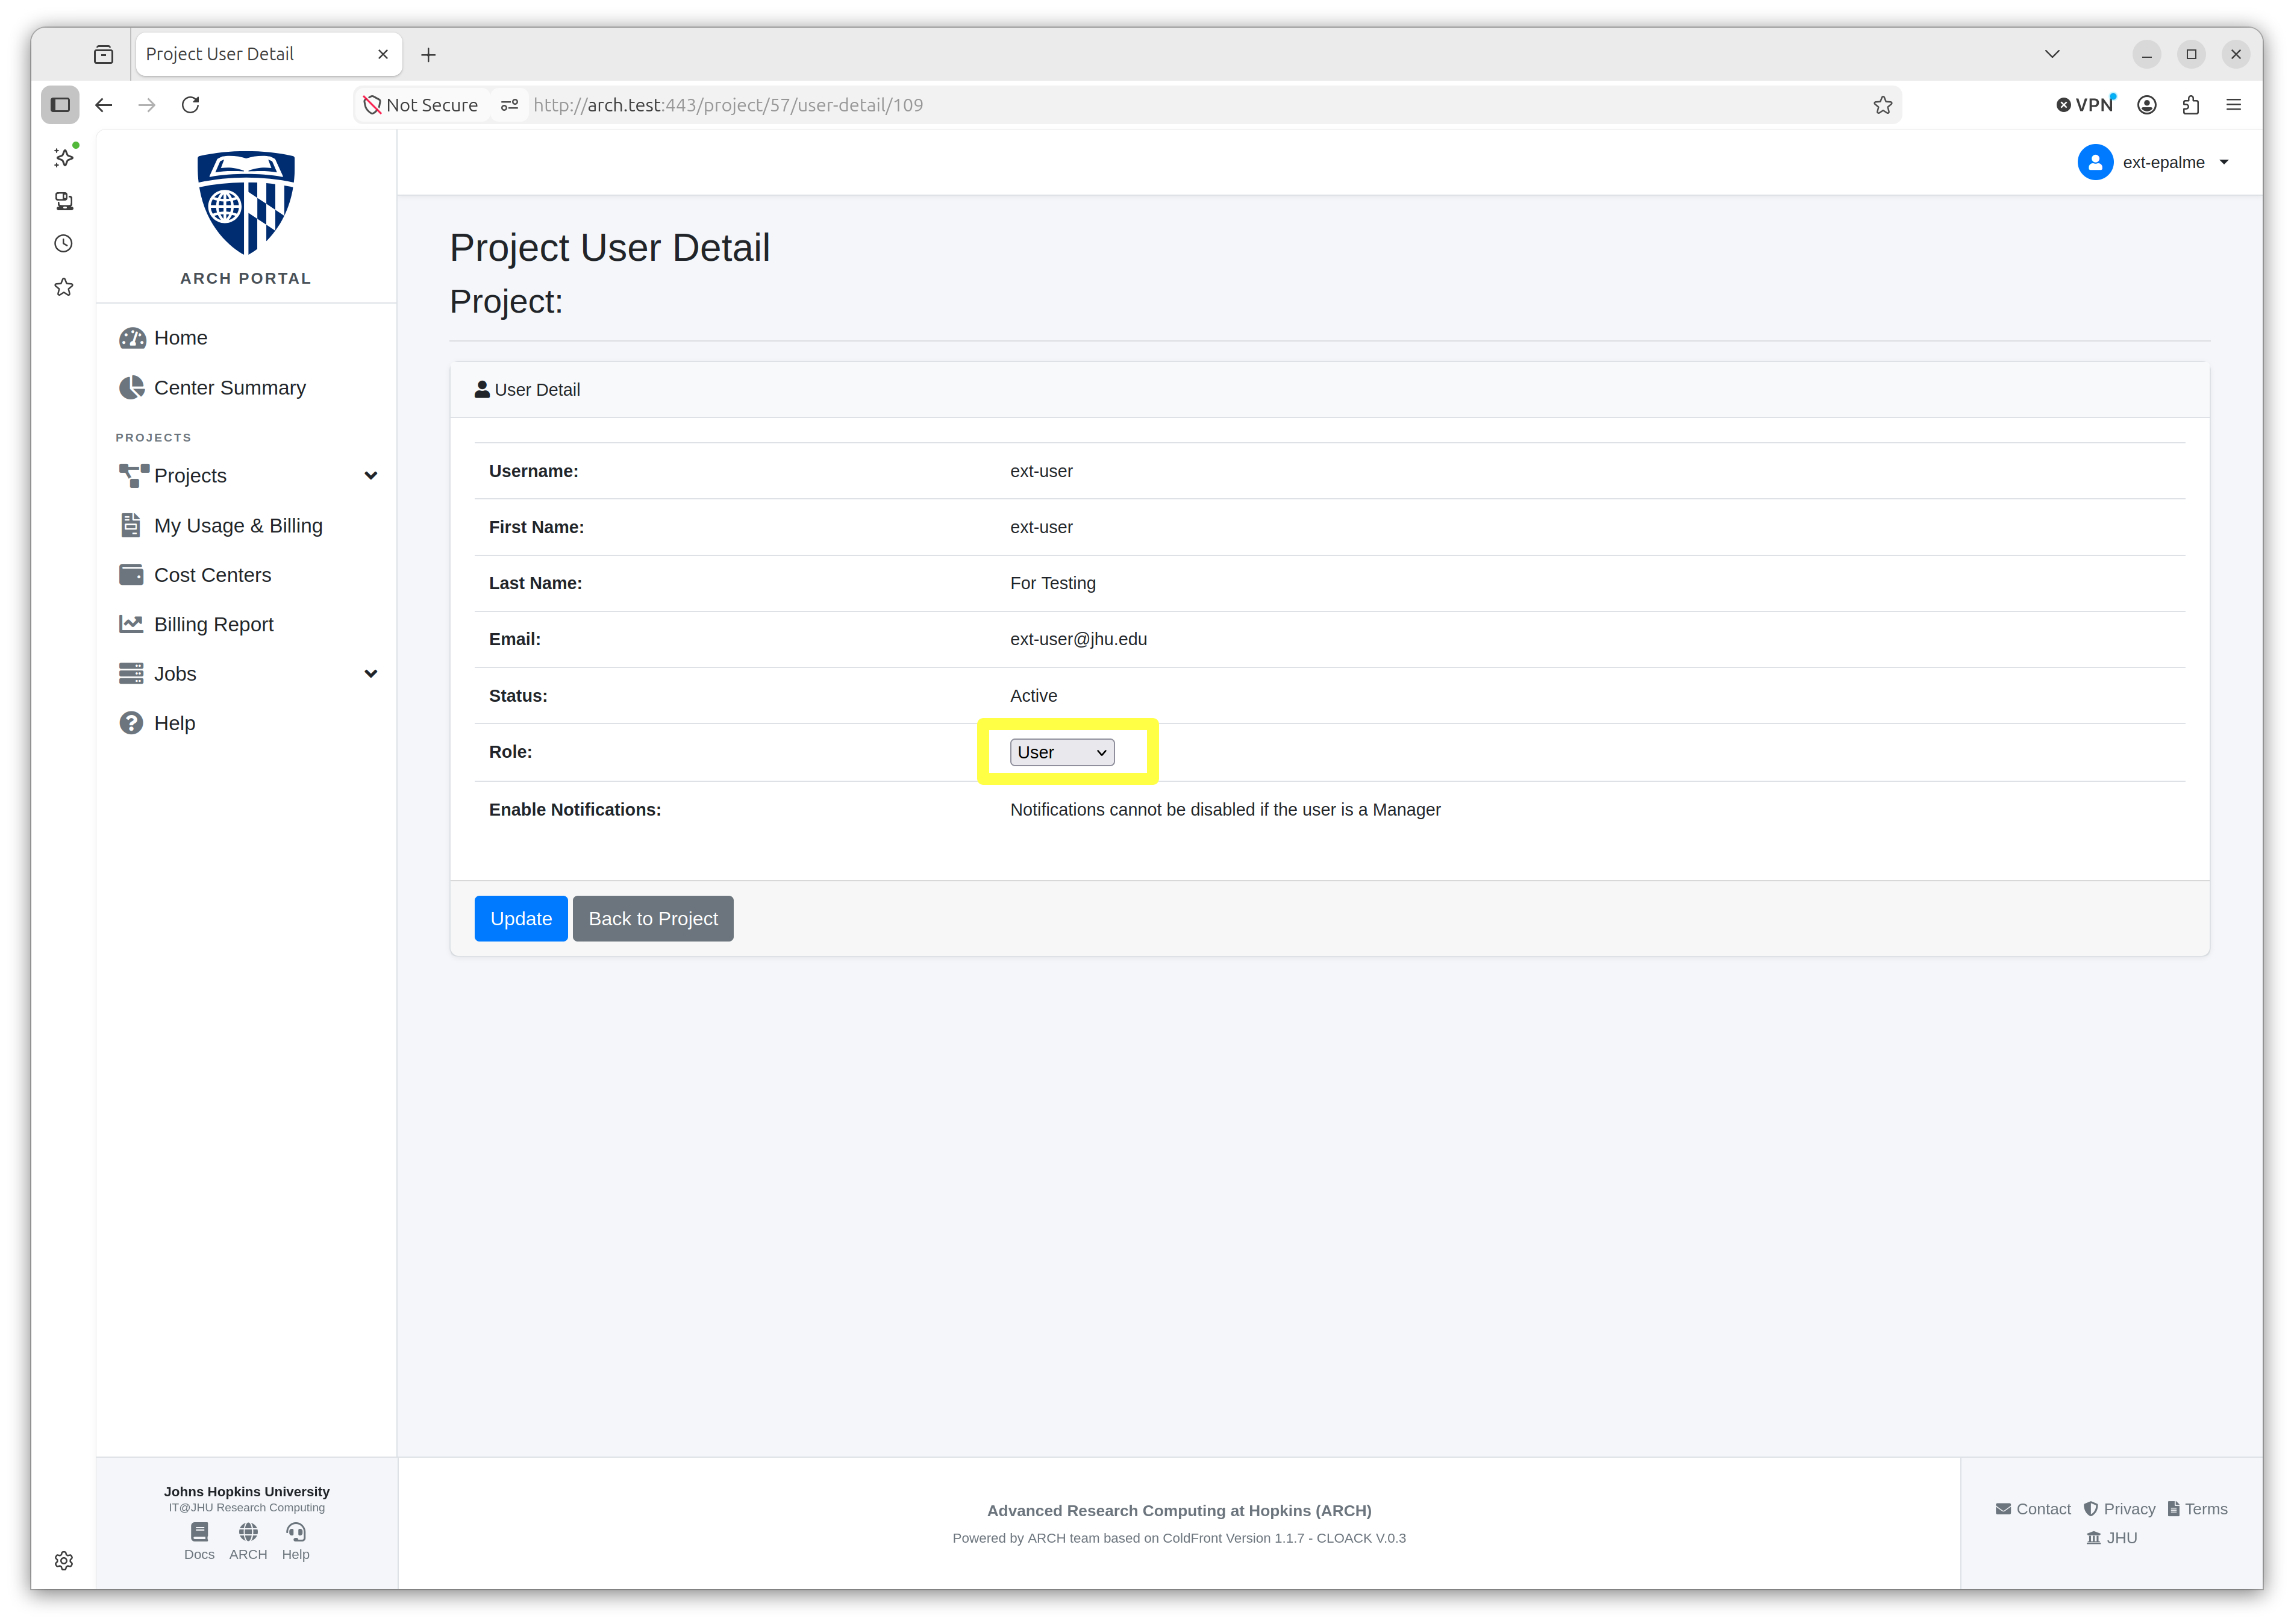The height and width of the screenshot is (1624, 2294).
Task: Open browser history clock icon in sidebar
Action: tap(64, 244)
